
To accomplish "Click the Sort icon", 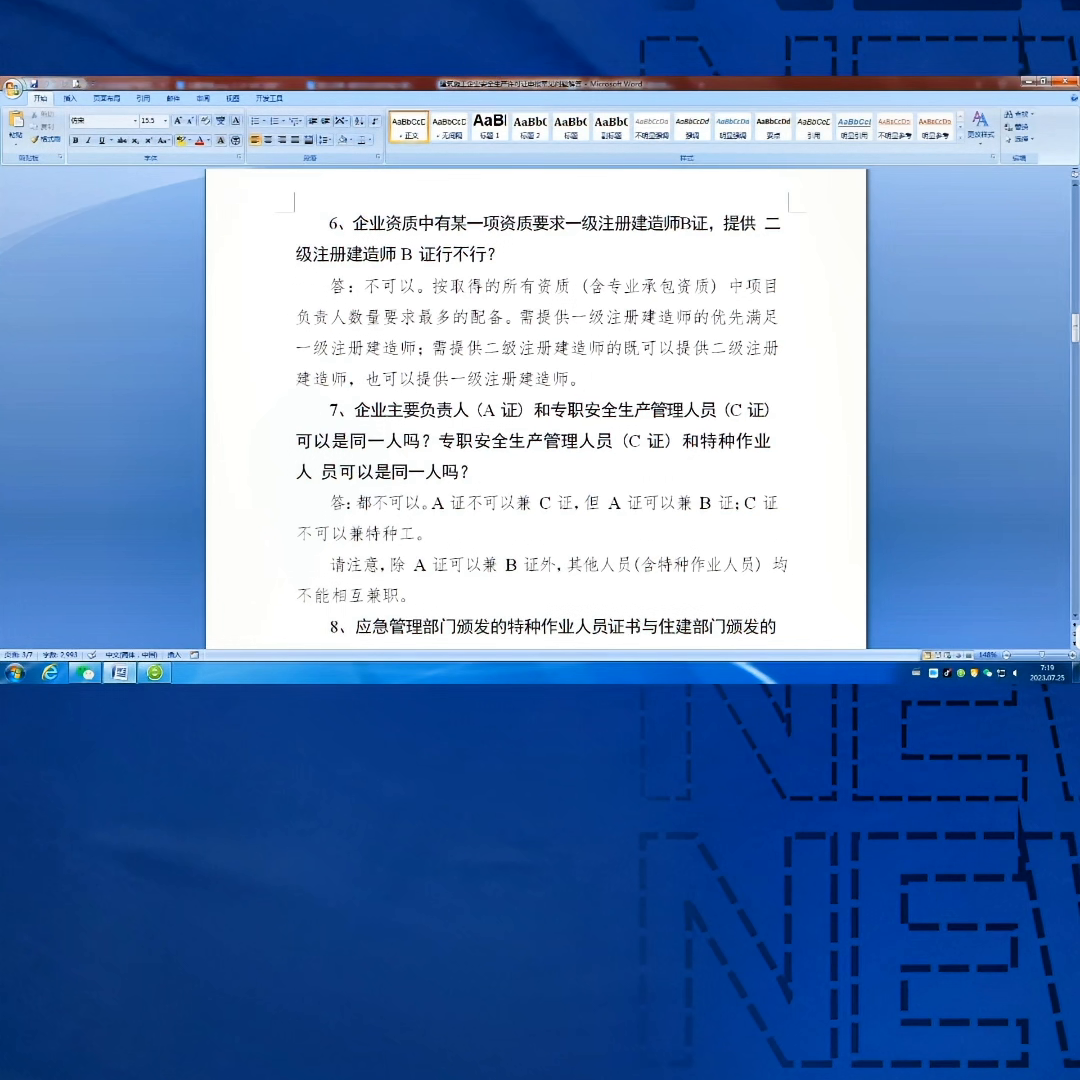I will pos(359,121).
